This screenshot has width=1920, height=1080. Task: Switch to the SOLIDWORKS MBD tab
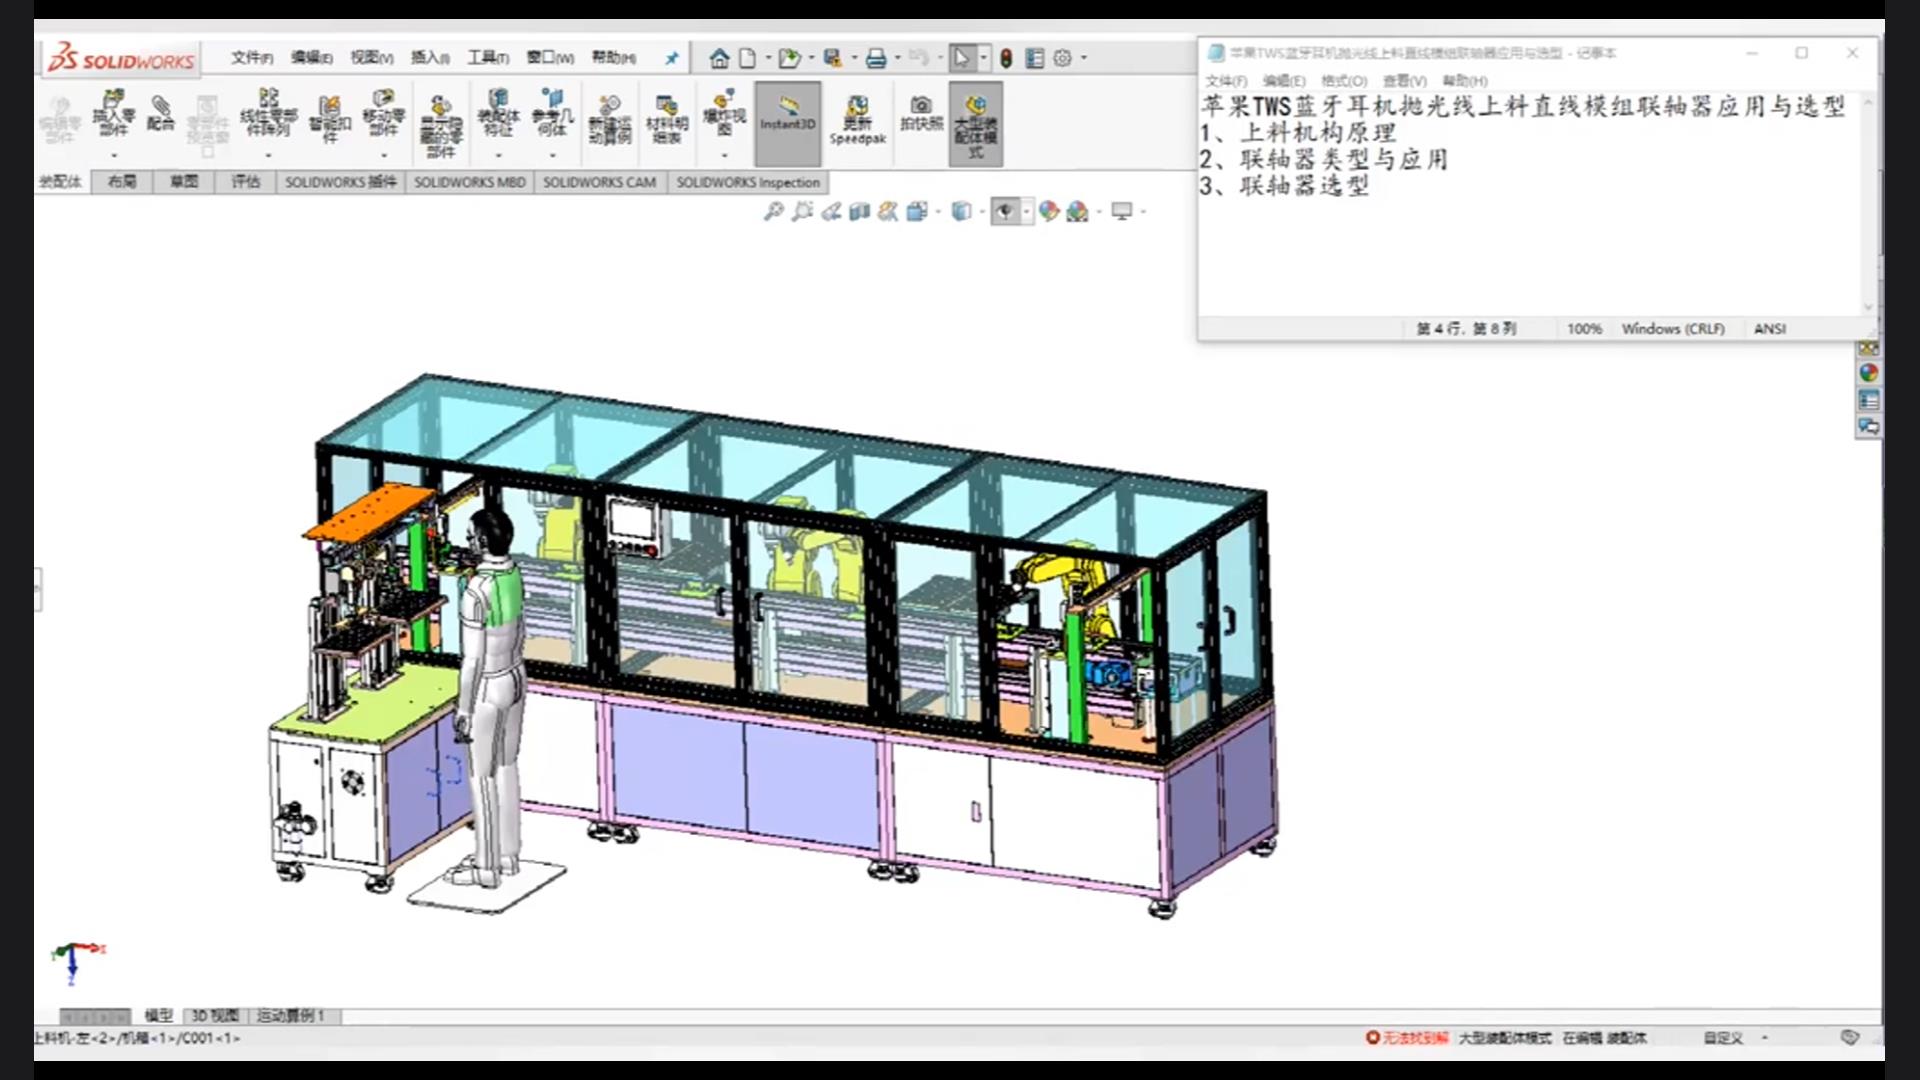(469, 182)
